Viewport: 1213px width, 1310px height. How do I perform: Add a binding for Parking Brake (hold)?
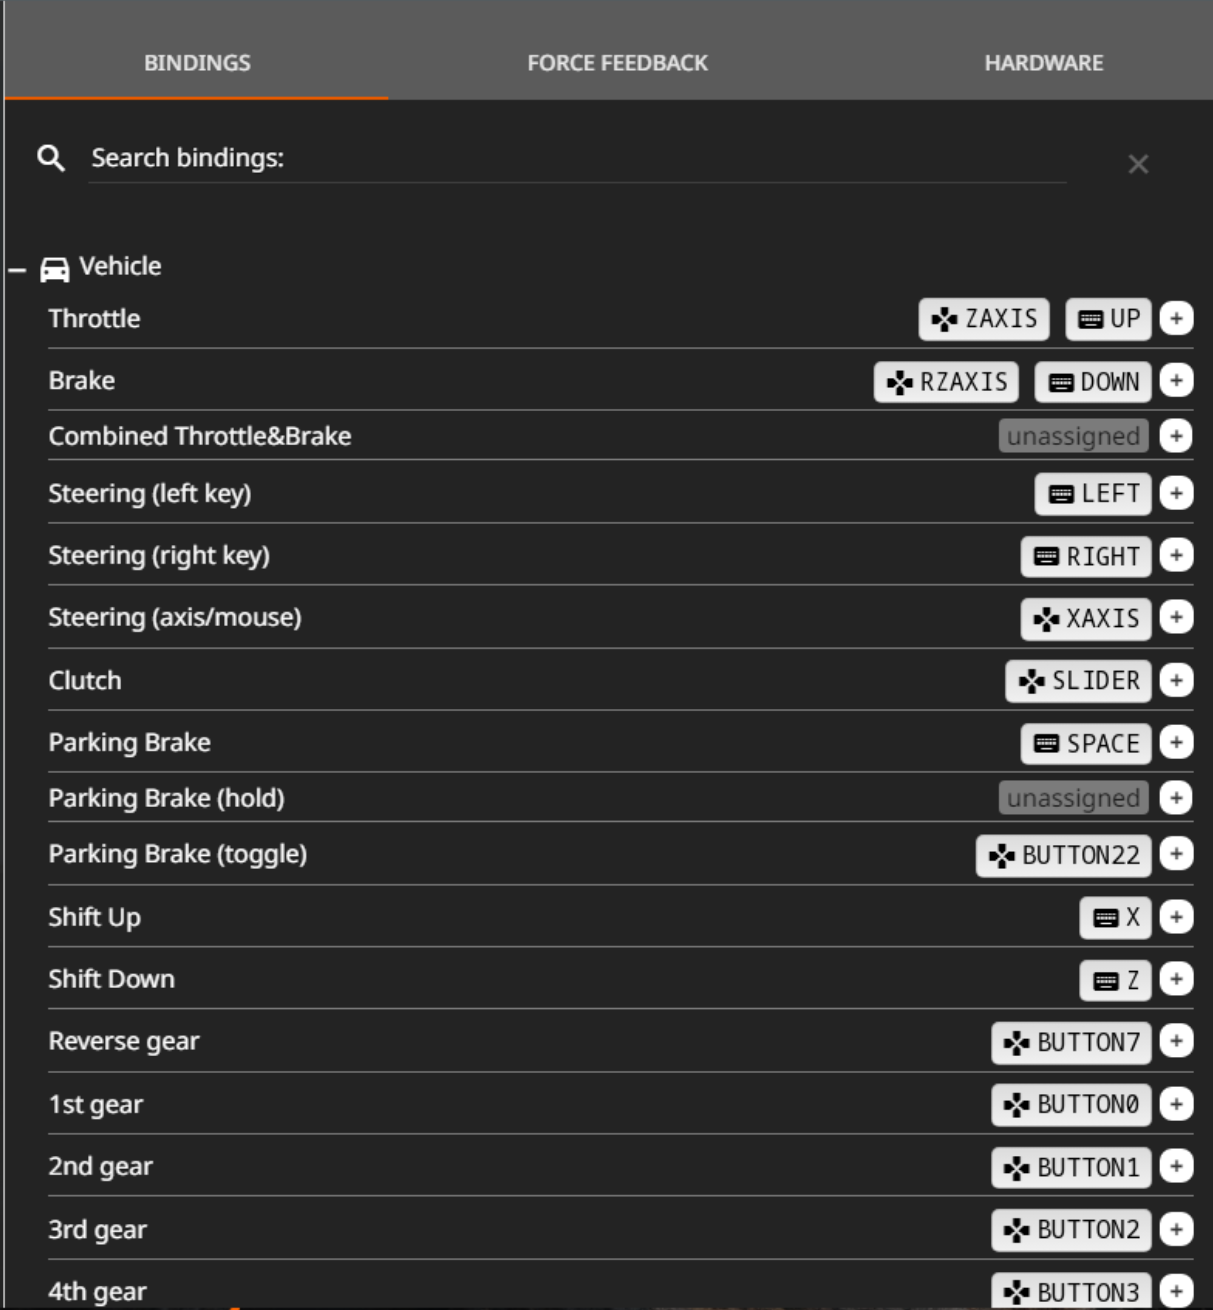(x=1176, y=798)
